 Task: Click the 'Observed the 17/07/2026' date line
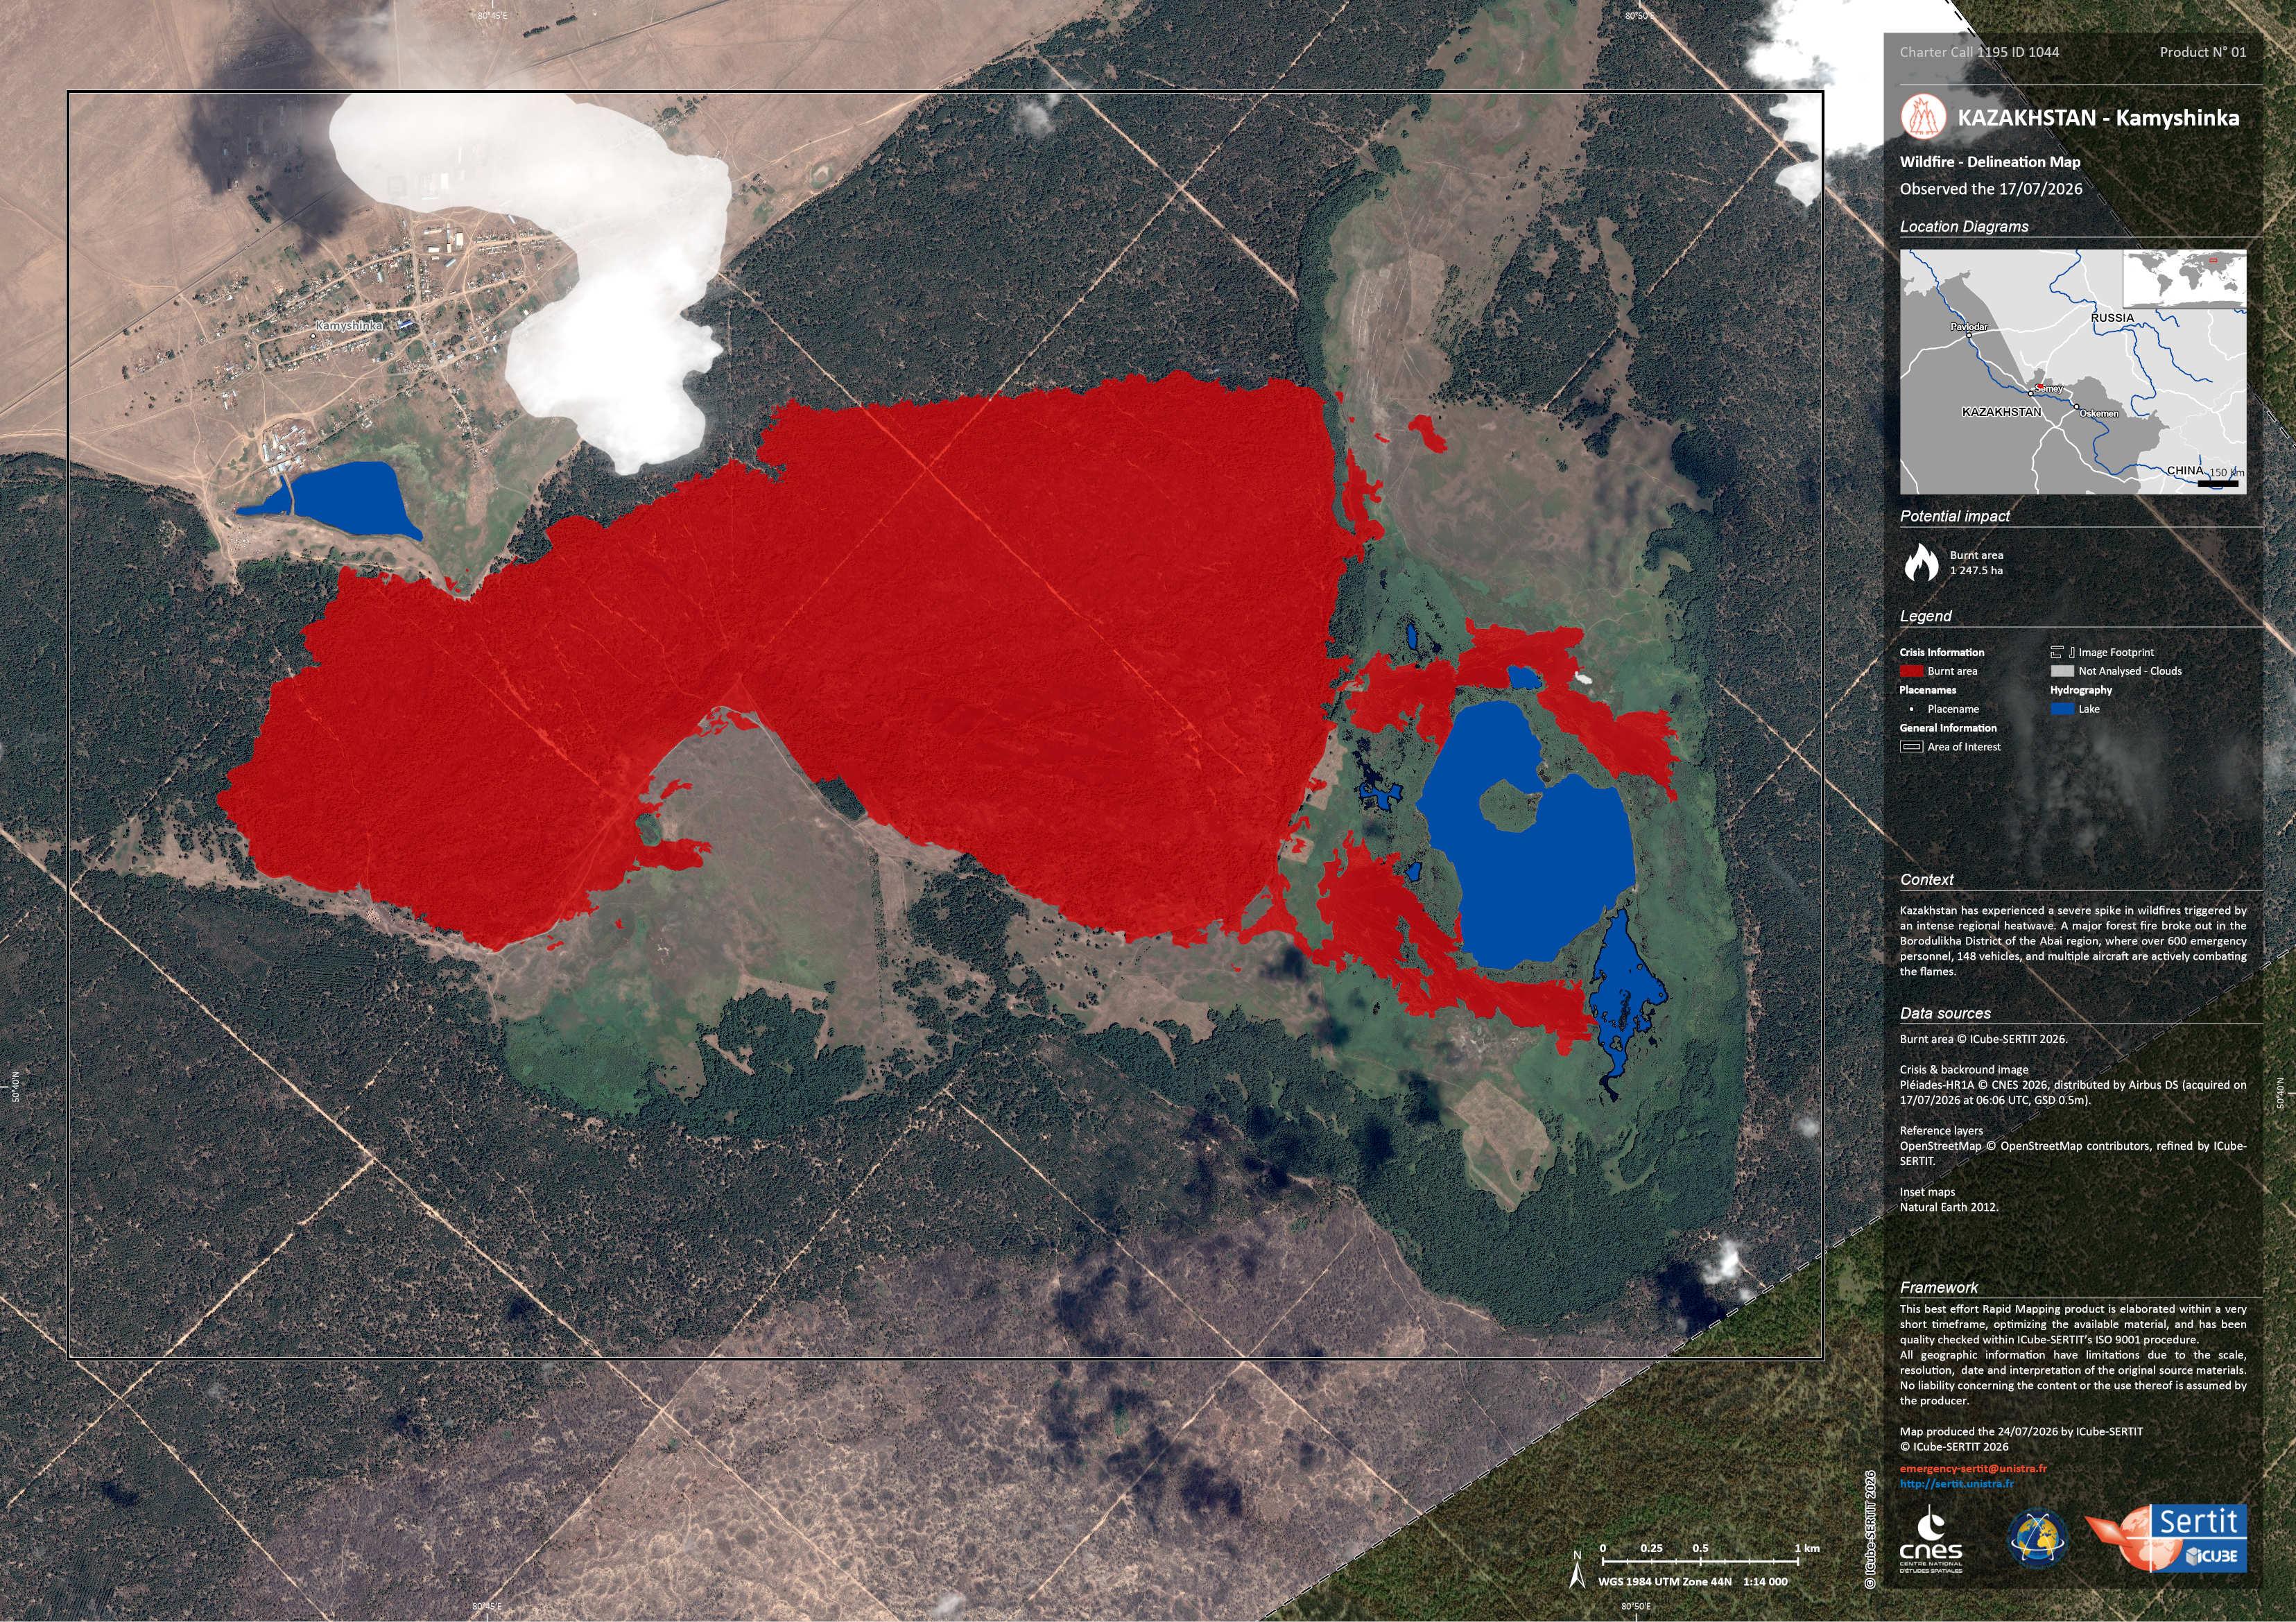coord(1991,188)
